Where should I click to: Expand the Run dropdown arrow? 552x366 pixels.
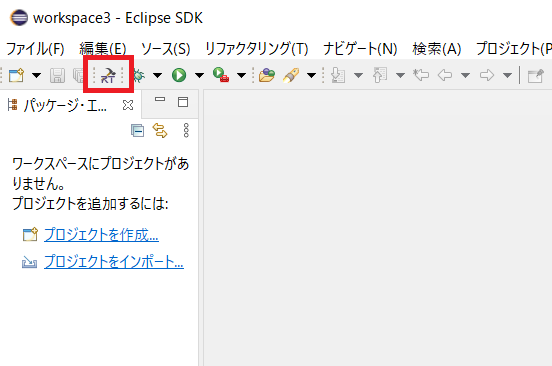tap(199, 75)
